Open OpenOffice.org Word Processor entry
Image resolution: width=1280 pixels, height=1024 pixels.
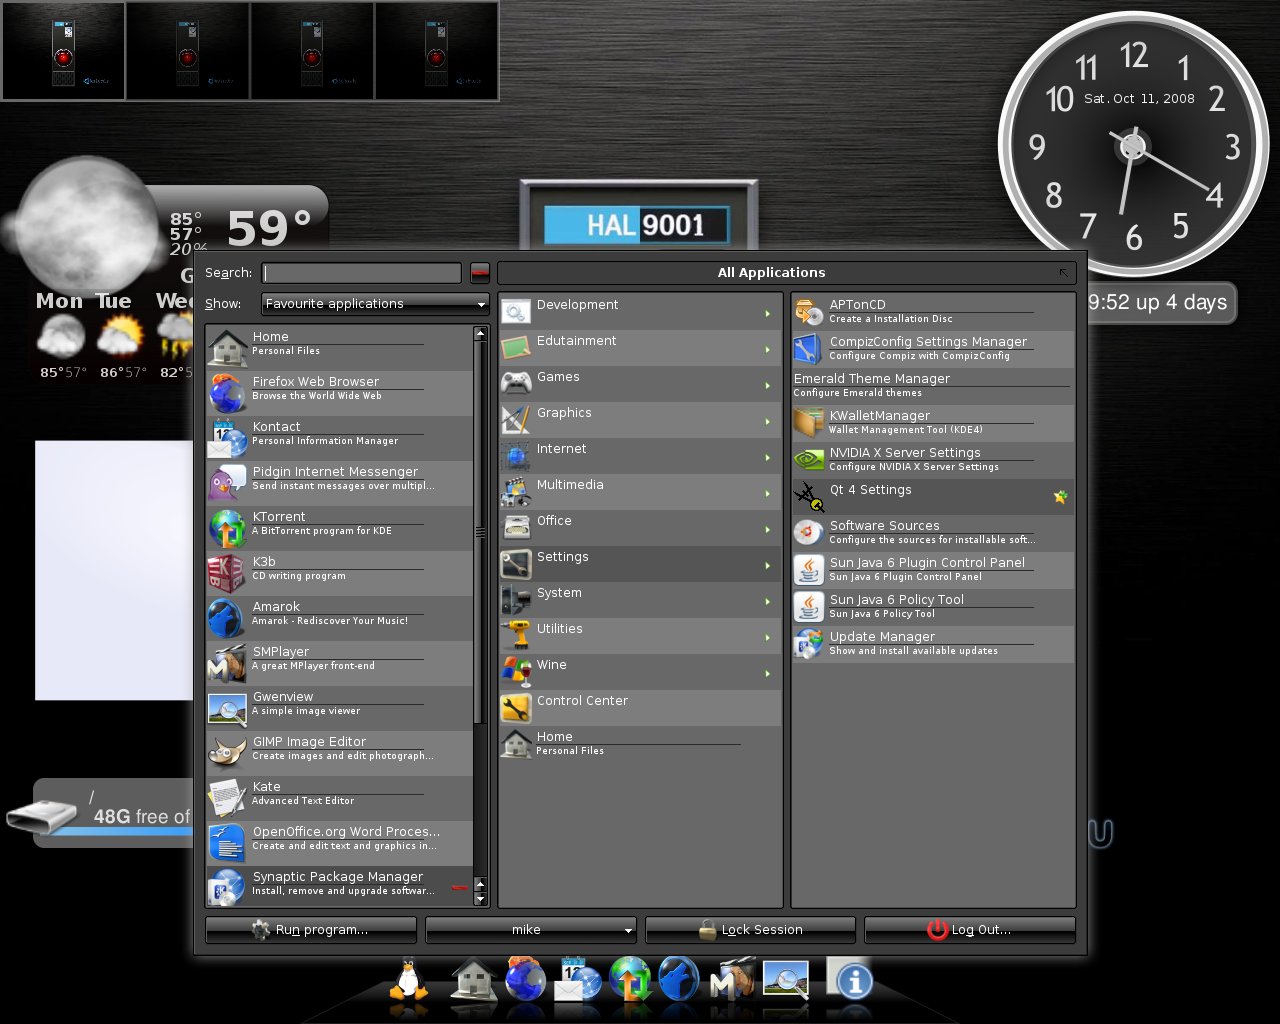[x=339, y=843]
